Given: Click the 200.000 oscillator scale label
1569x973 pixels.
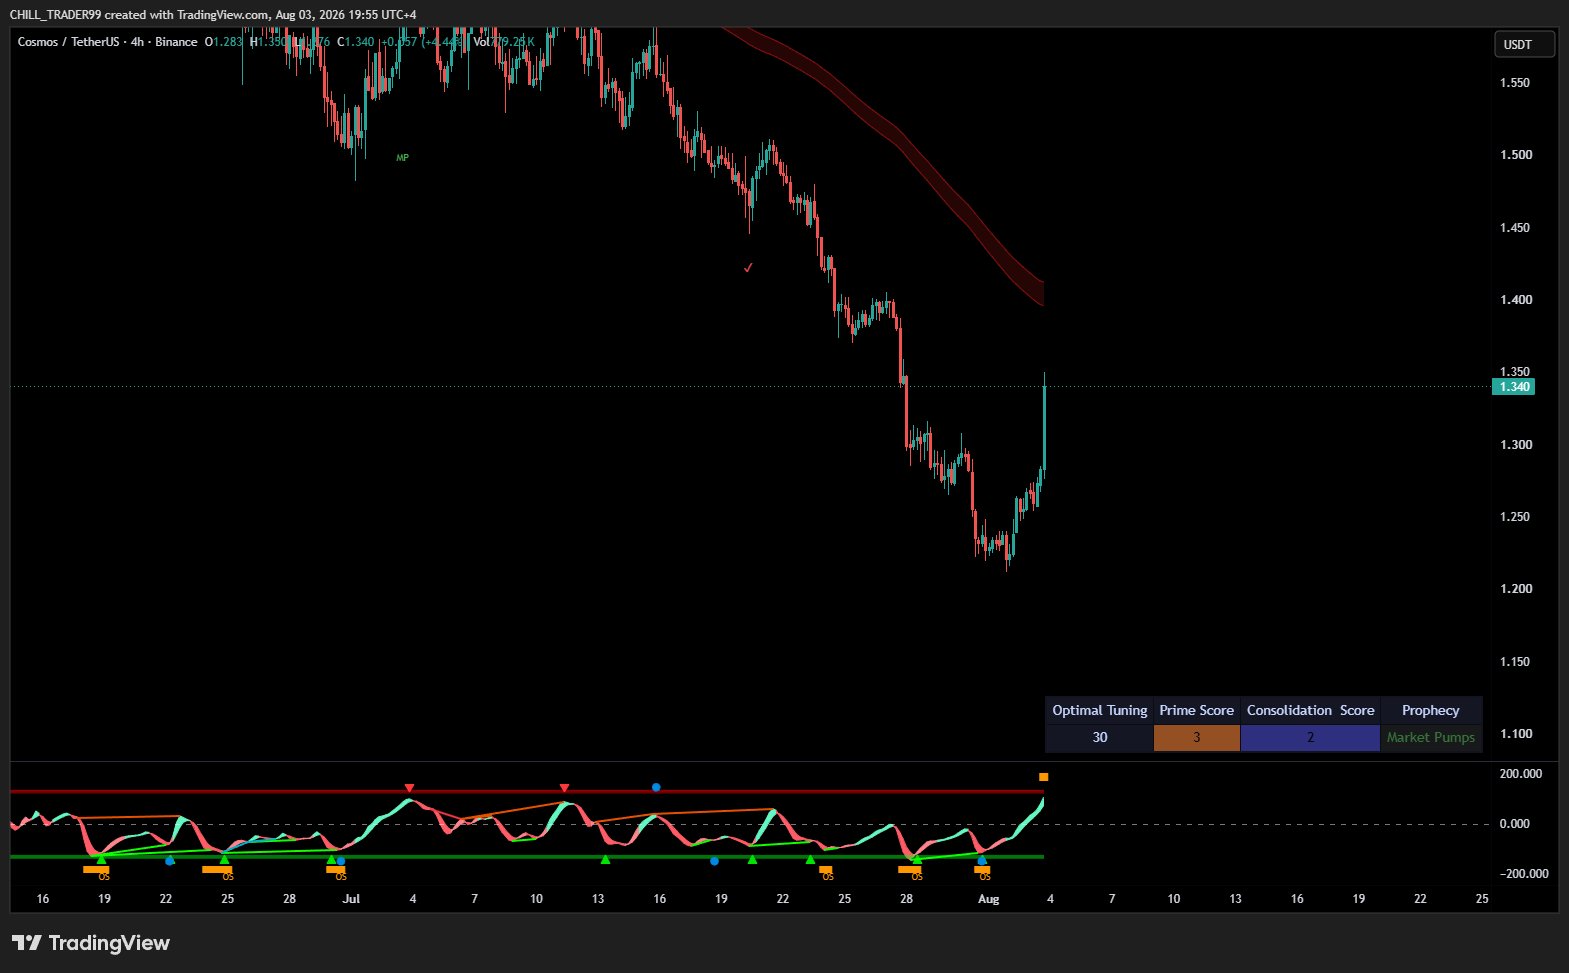Looking at the screenshot, I should [x=1520, y=774].
